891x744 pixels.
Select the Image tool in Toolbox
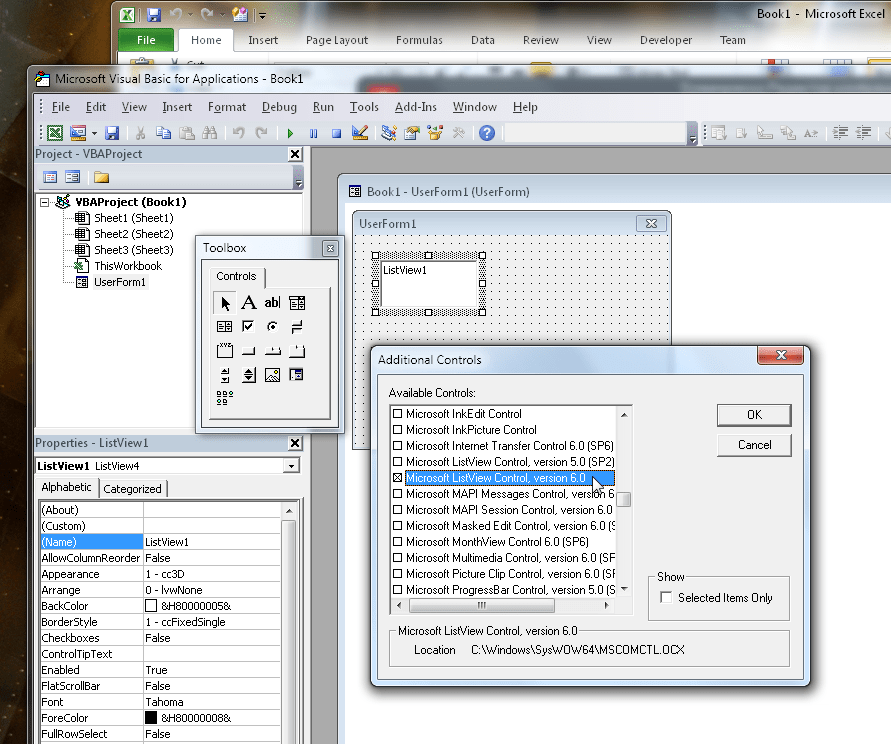coord(272,375)
